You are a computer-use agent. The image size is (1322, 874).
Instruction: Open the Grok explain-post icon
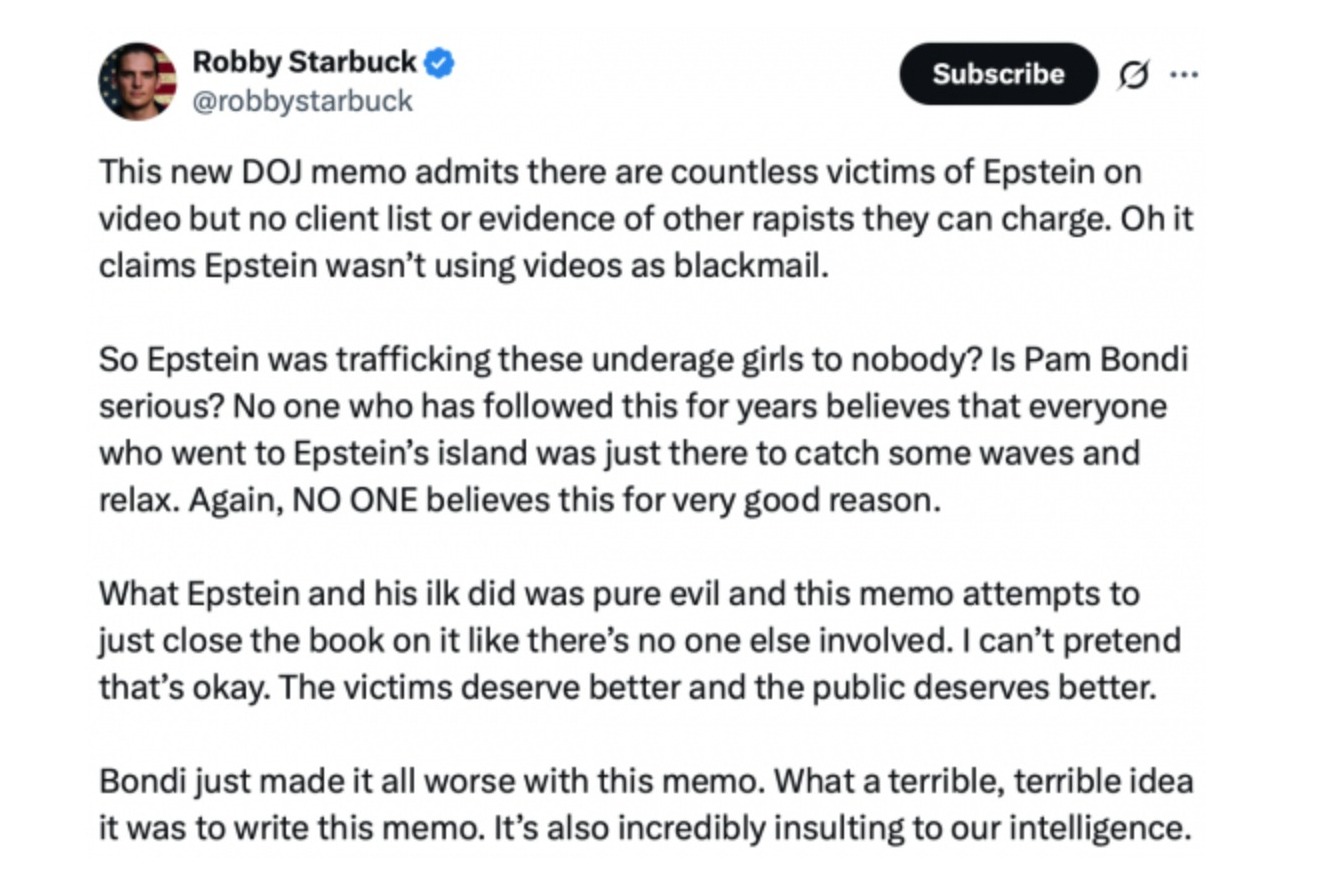click(x=1133, y=74)
